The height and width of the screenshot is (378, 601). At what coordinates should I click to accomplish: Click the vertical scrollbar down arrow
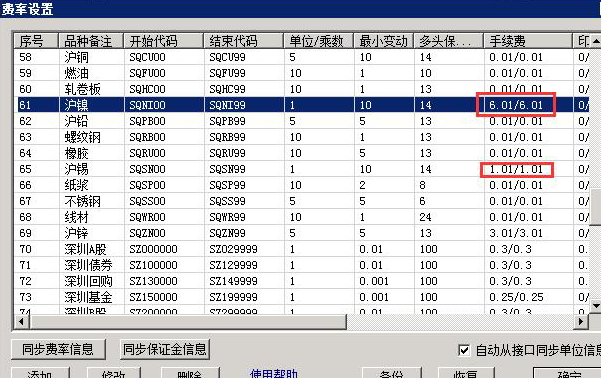pyautogui.click(x=596, y=306)
